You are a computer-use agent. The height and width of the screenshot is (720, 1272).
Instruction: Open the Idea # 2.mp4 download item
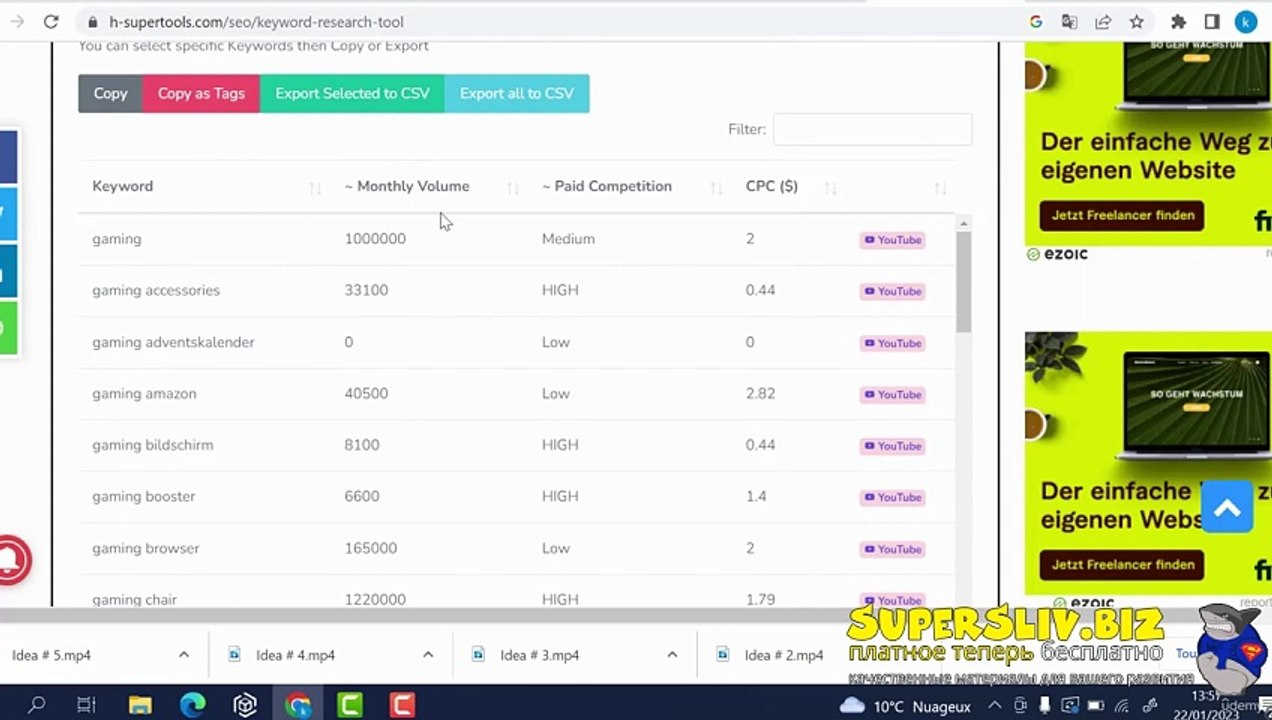(784, 655)
